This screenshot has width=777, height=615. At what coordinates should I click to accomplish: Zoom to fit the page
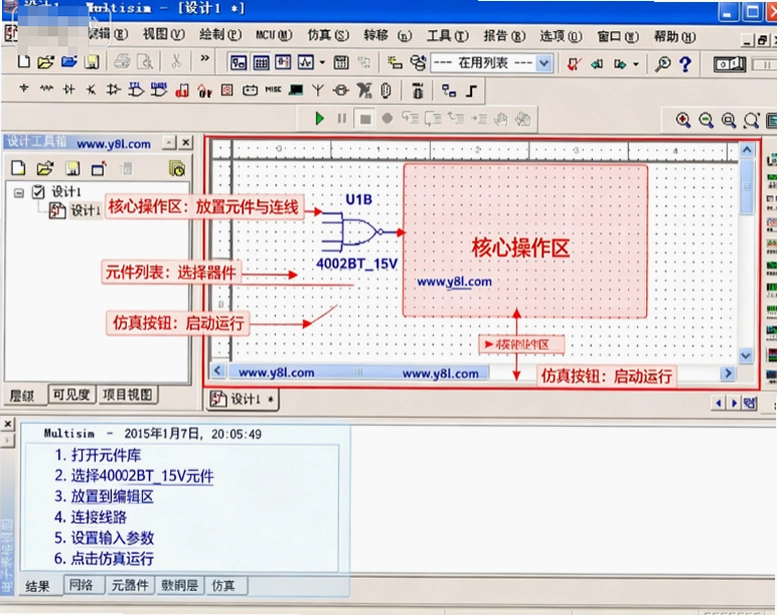coord(751,120)
